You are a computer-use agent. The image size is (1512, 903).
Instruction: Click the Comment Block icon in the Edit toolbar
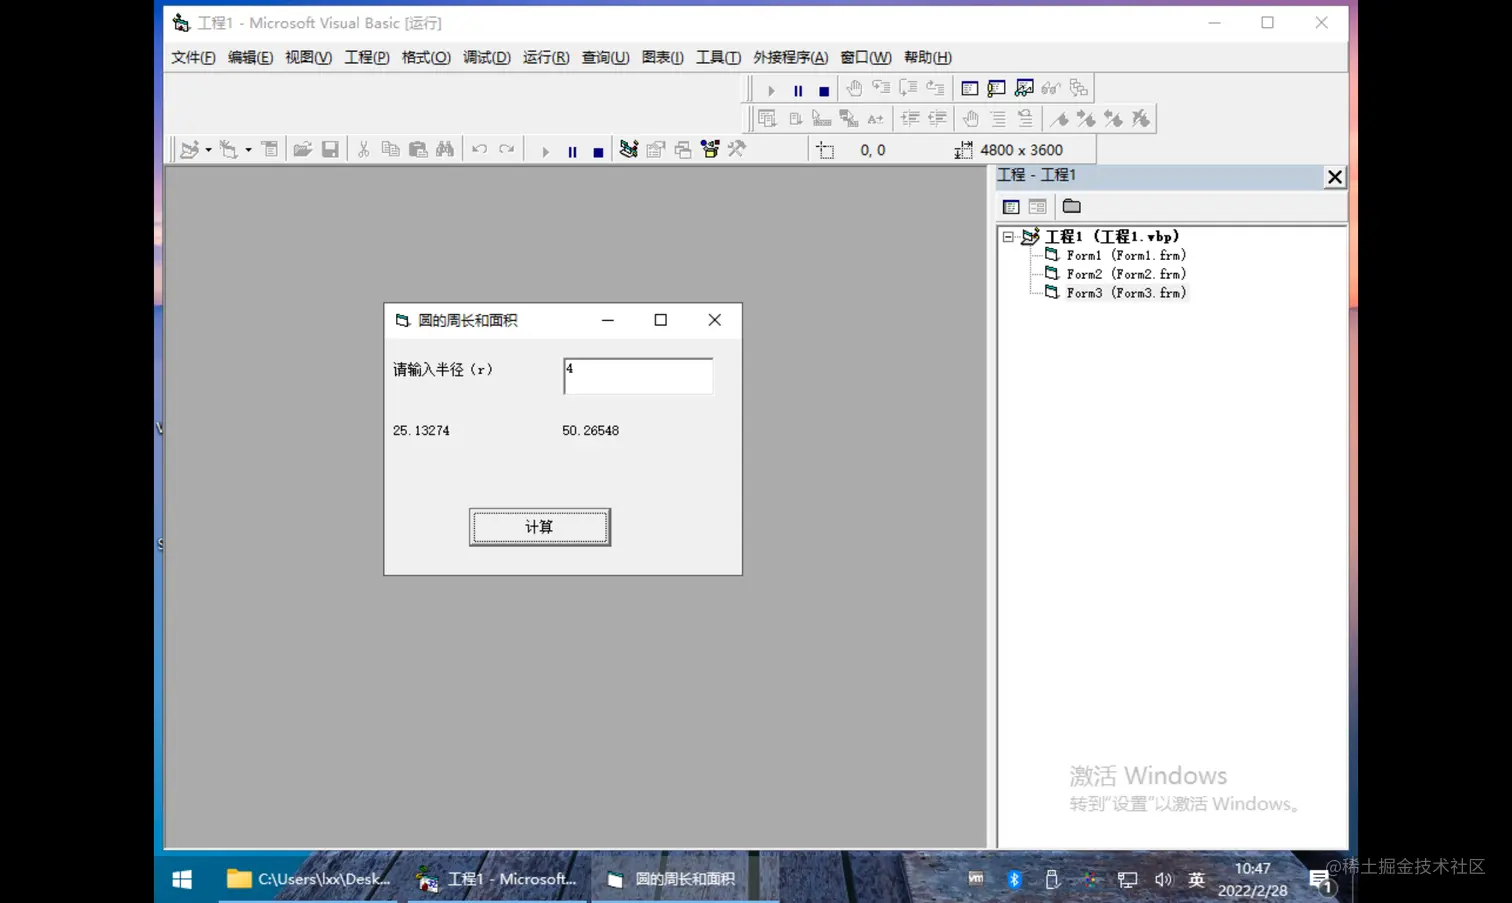tap(998, 119)
